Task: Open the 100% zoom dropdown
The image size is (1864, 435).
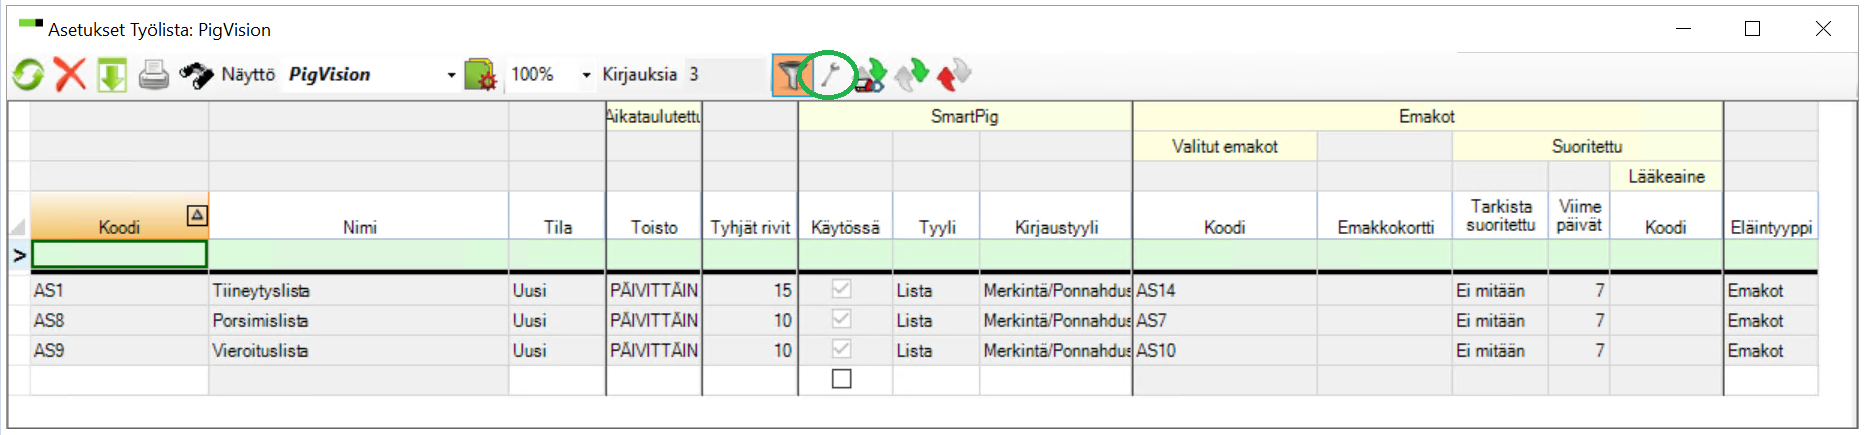Action: tap(586, 75)
